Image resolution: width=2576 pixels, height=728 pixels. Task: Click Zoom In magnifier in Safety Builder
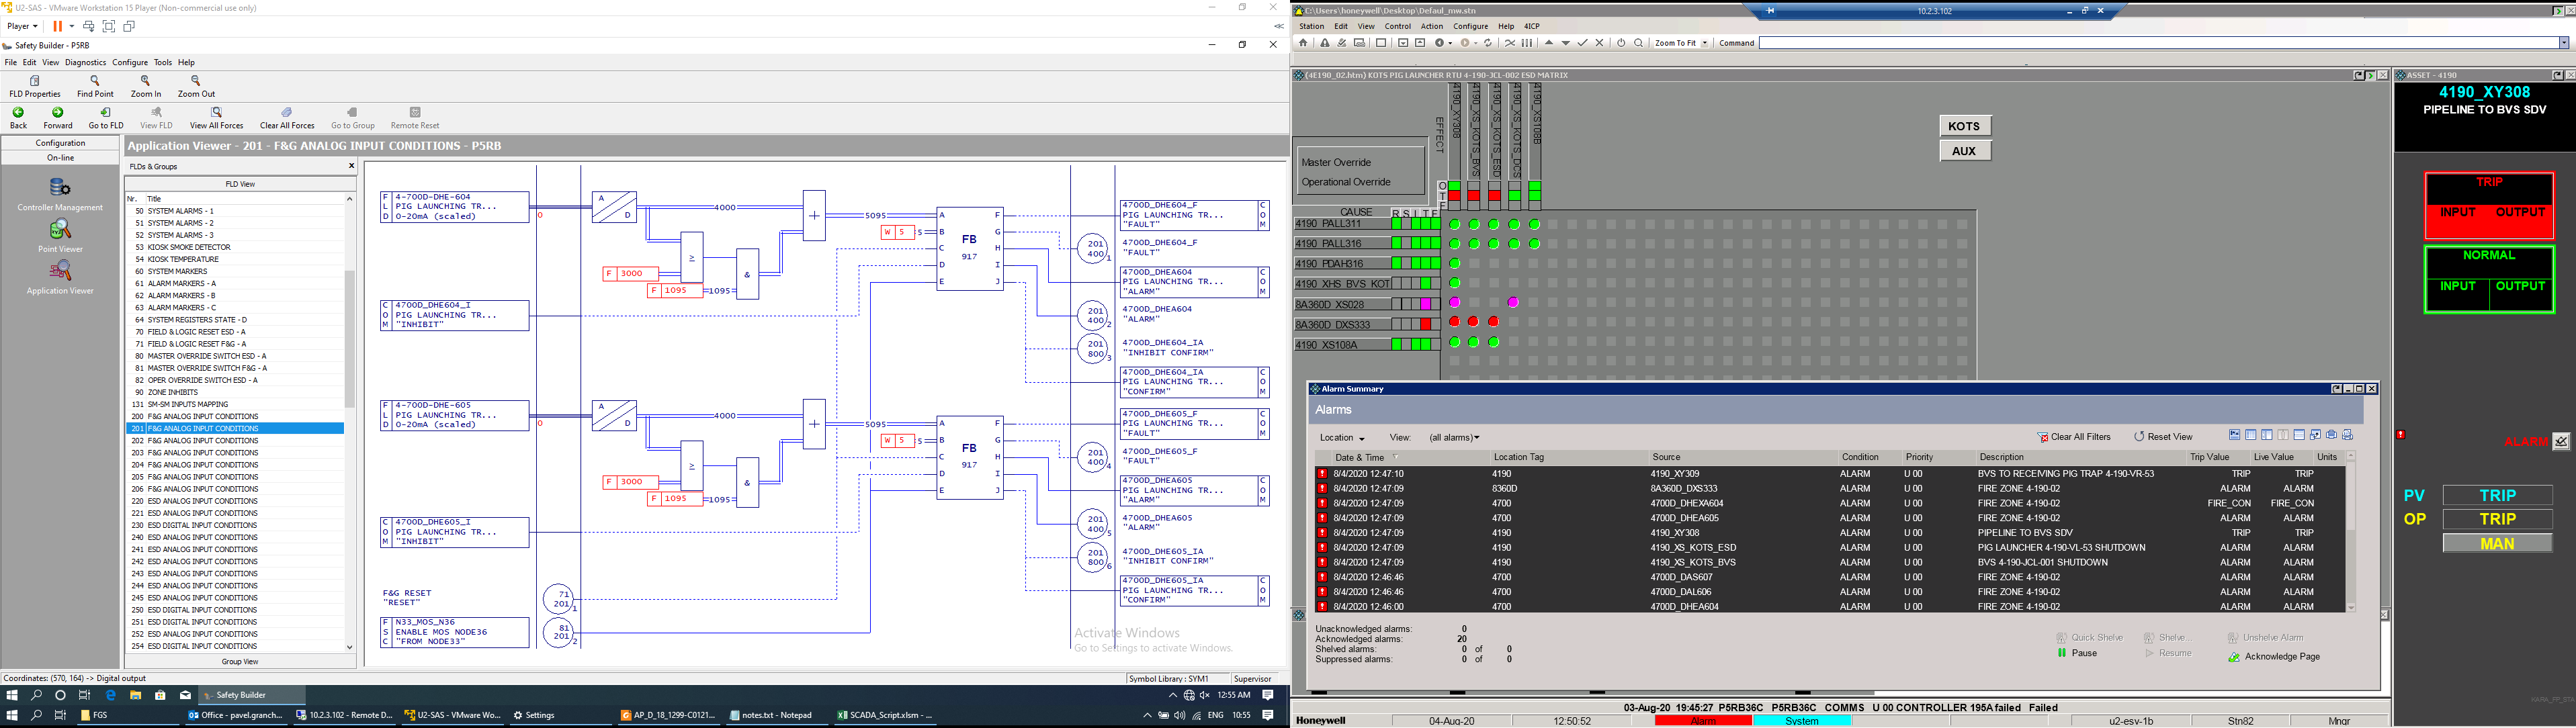[146, 82]
